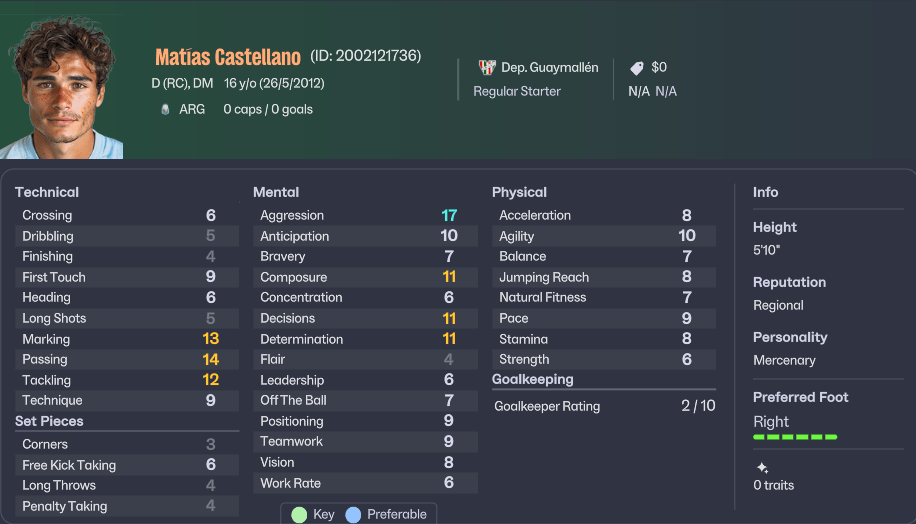Click the Matías Castellano player name
The image size is (916, 524).
pos(227,57)
